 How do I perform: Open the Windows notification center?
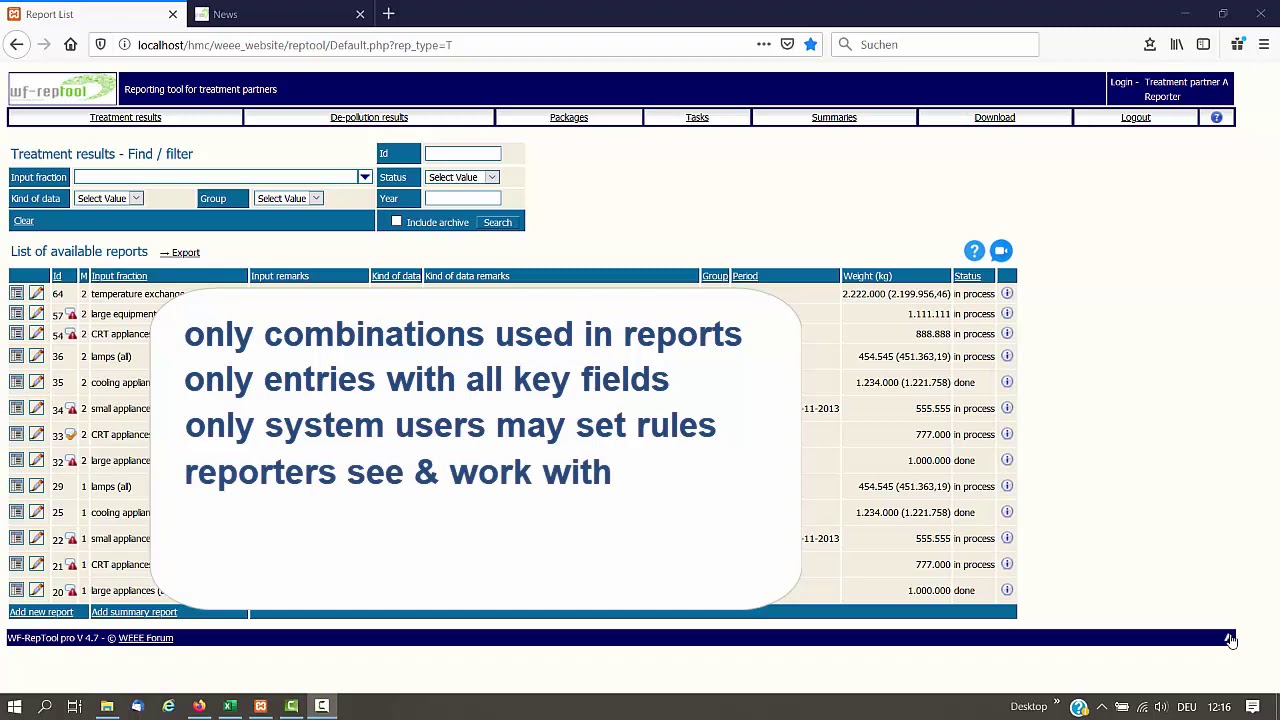tap(1252, 706)
